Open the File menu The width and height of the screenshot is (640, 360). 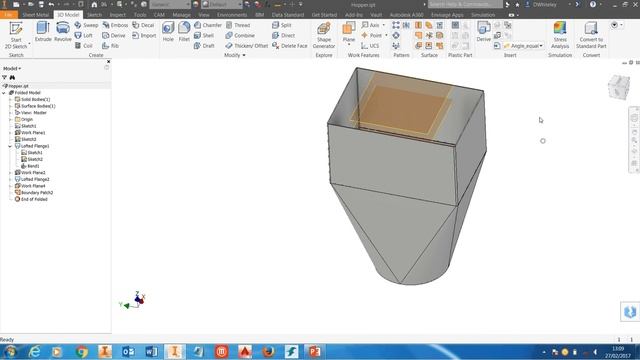coord(9,15)
